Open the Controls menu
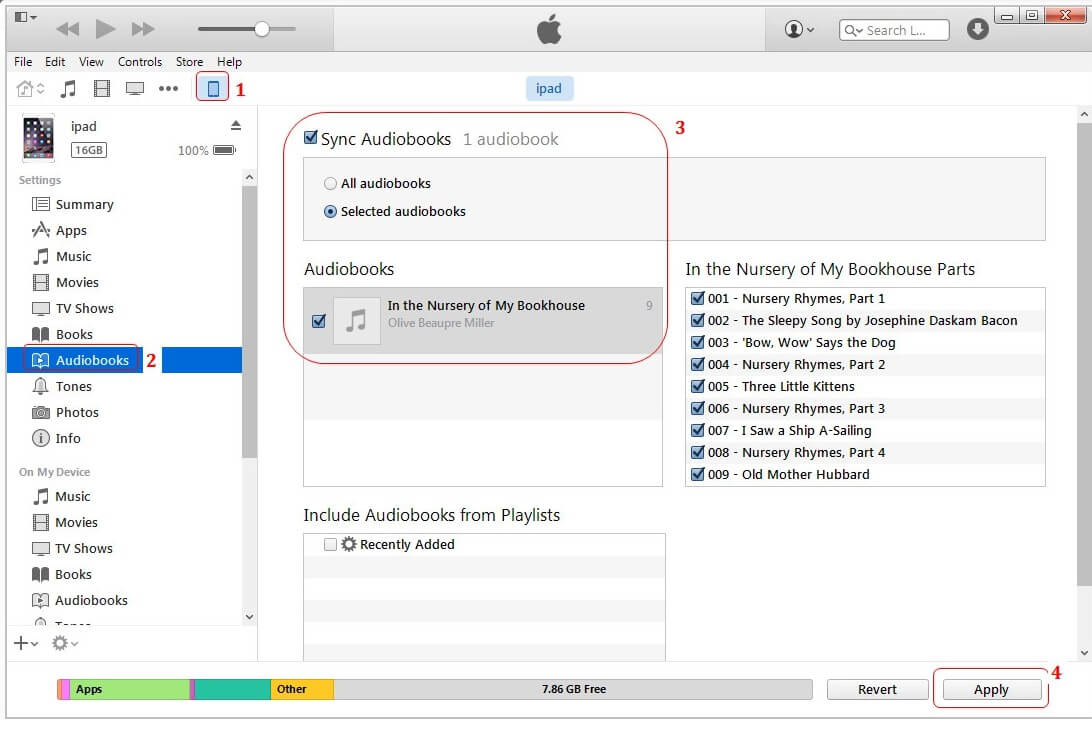Viewport: 1092px width, 729px height. click(x=140, y=62)
